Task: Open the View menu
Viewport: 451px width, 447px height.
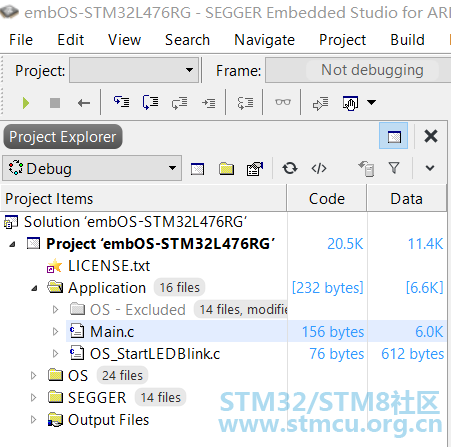Action: click(124, 40)
